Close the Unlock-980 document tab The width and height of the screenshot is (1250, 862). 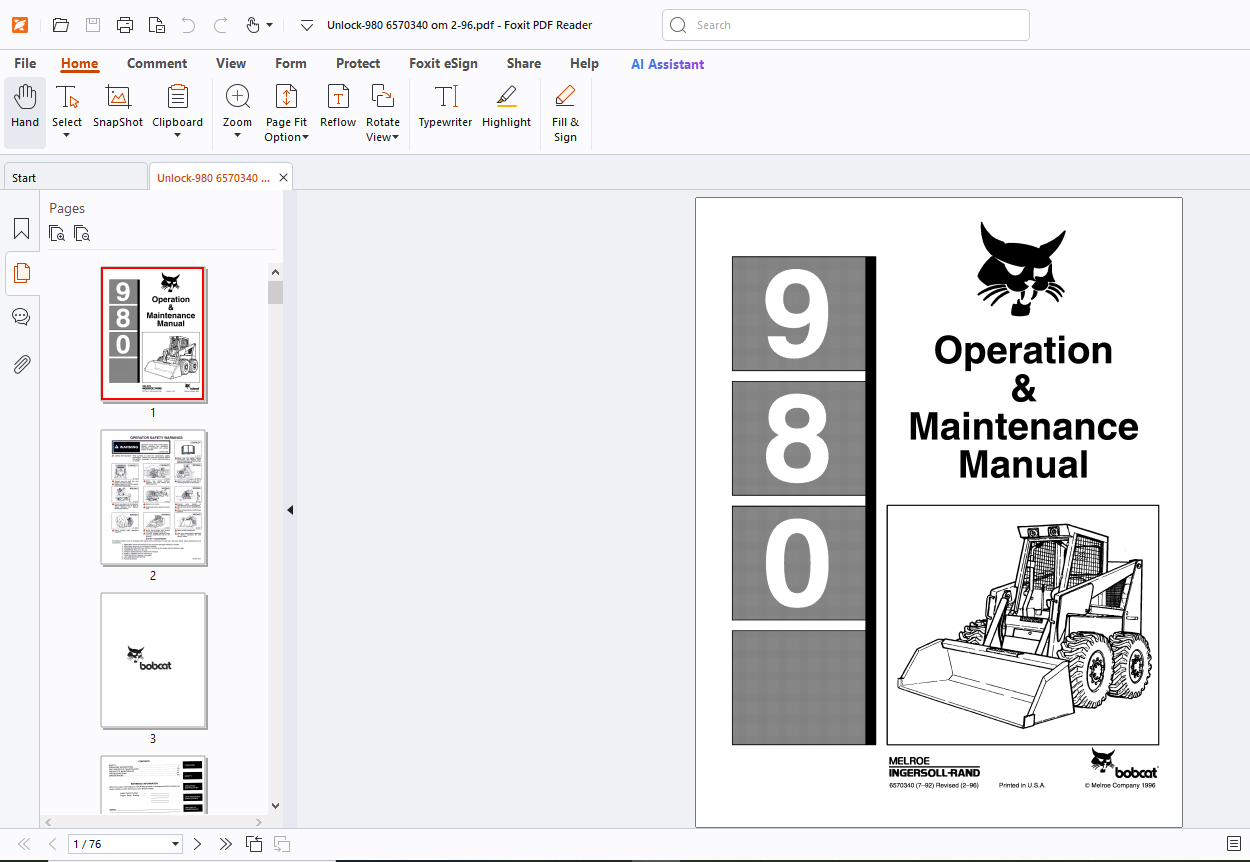pyautogui.click(x=284, y=177)
